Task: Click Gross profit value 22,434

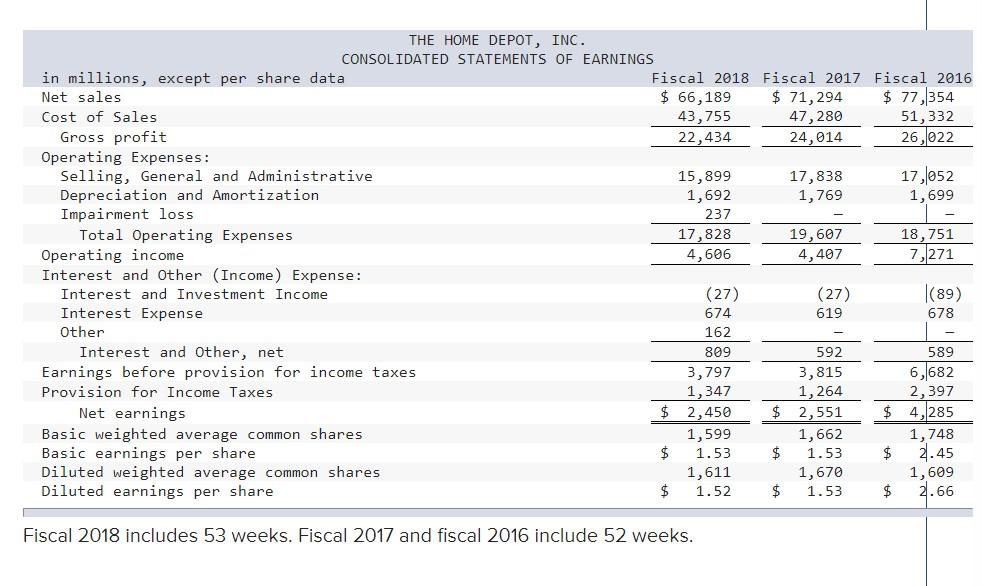Action: tap(705, 137)
